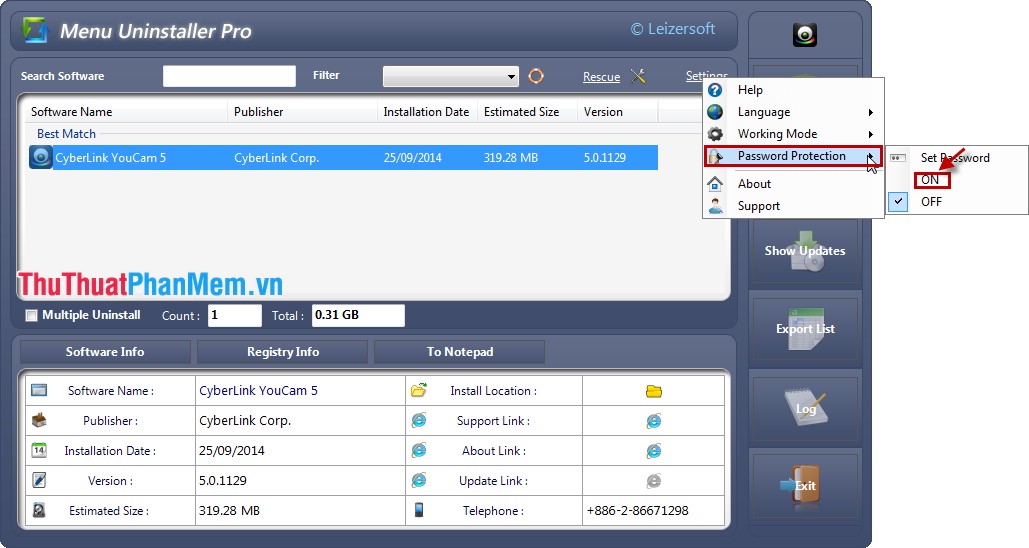Sort by the Software Name column header
Screen dimensions: 1029x548
click(125, 112)
